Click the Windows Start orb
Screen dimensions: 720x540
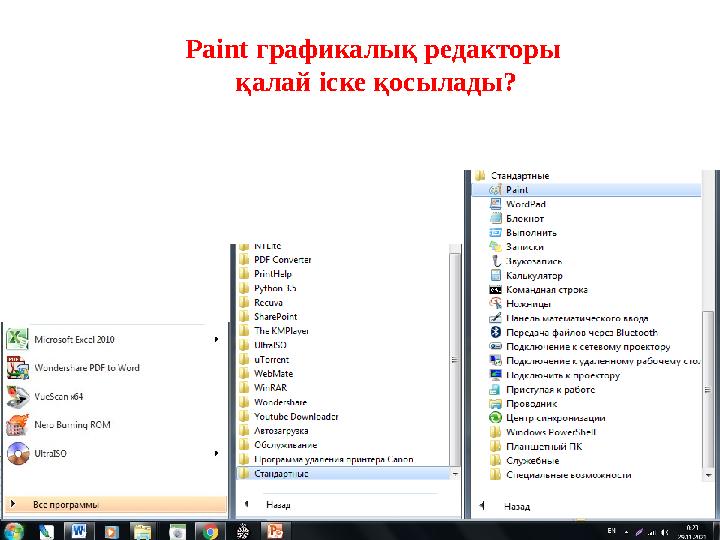(x=13, y=531)
